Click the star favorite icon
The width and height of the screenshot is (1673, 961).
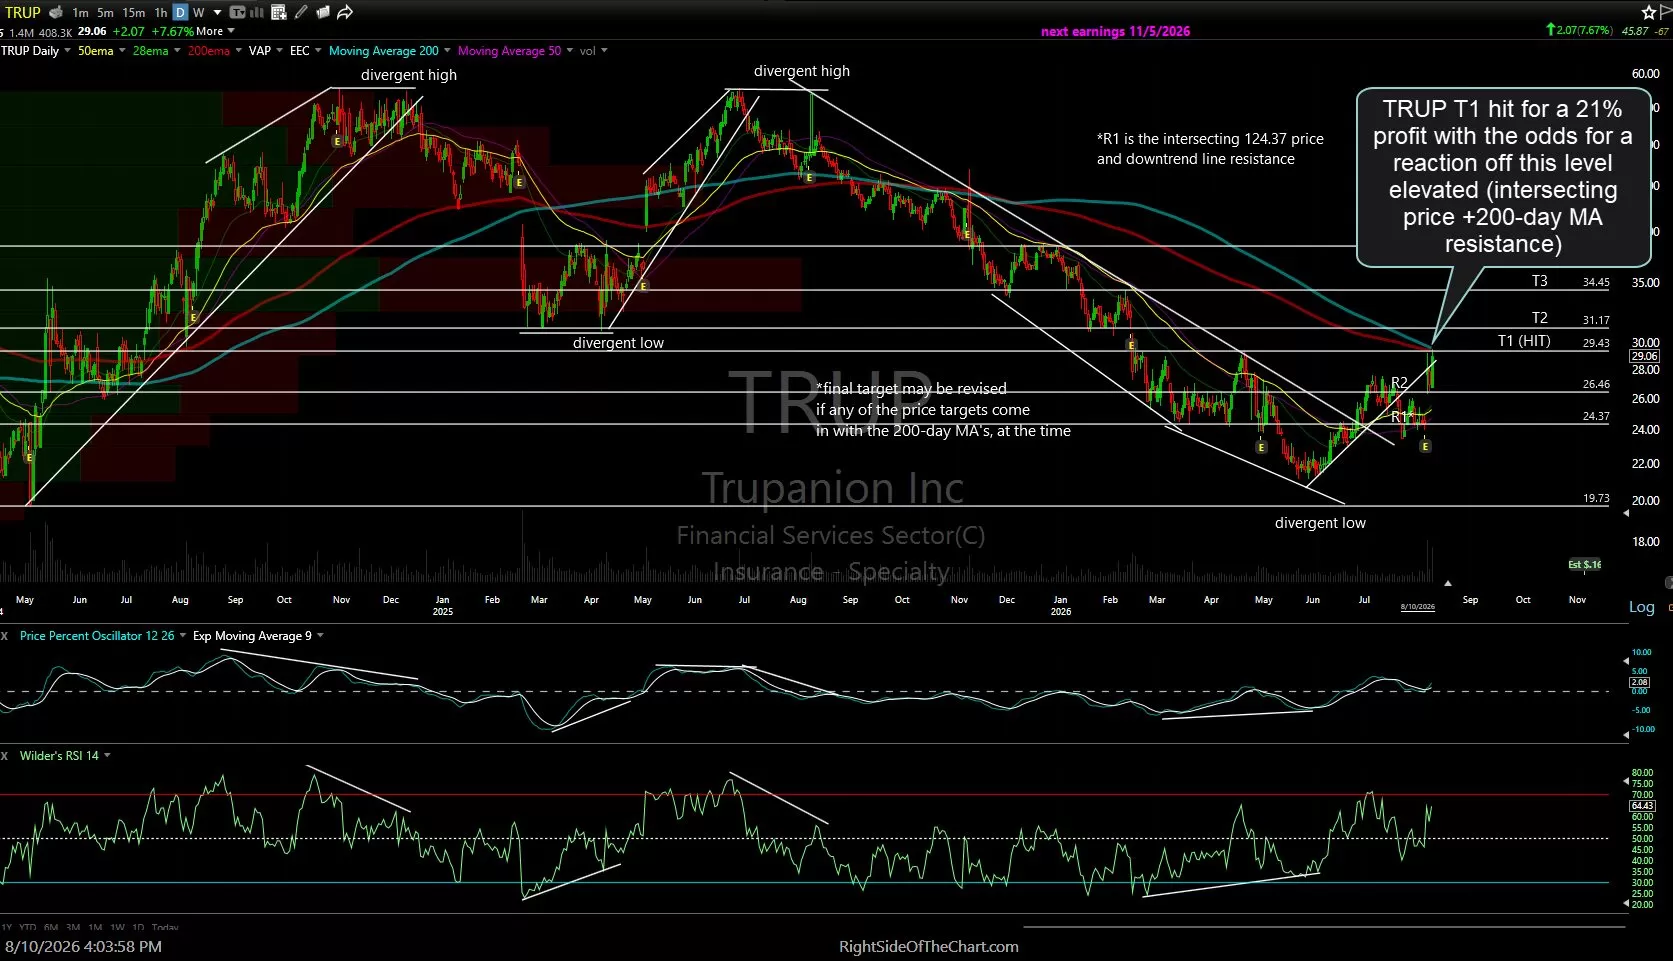coord(1648,12)
